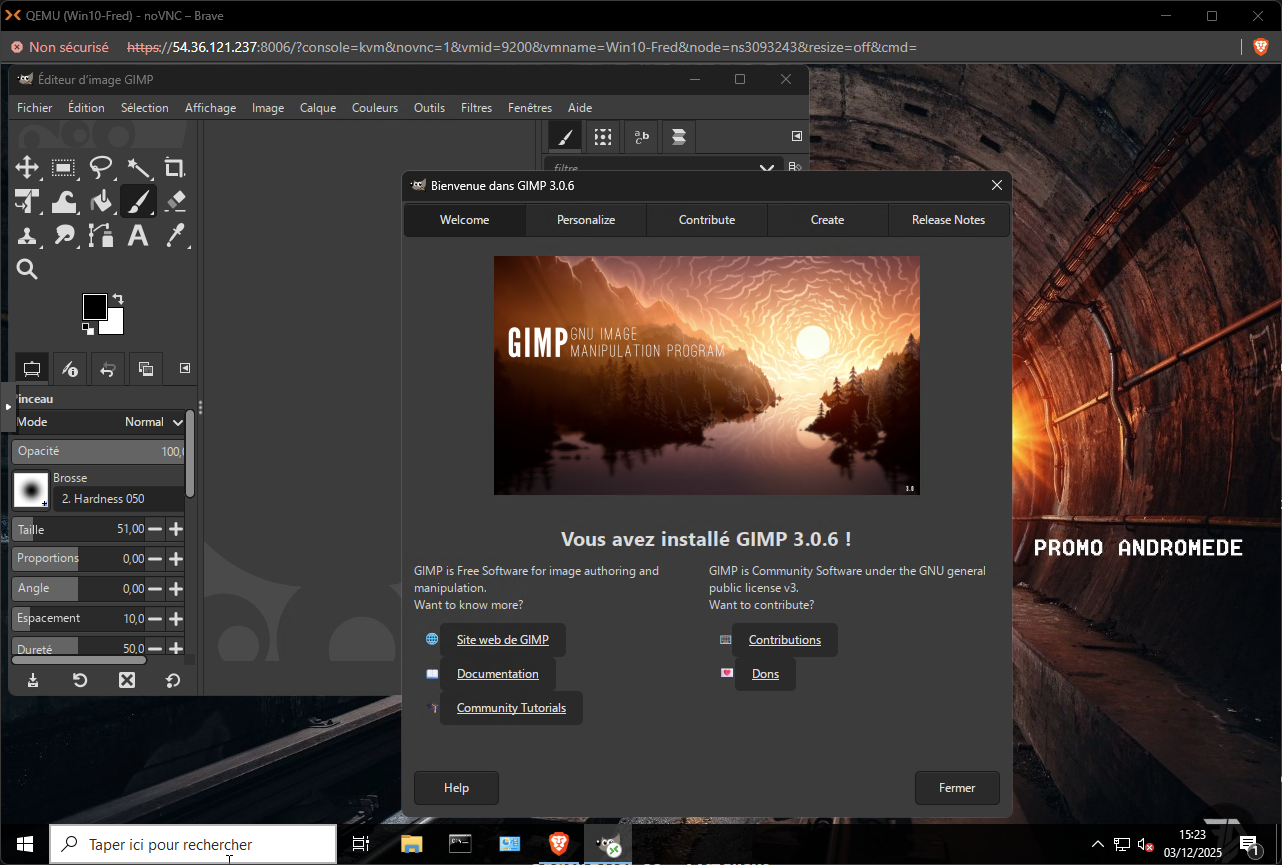This screenshot has width=1282, height=865.
Task: Pick the Rectangle Select tool
Action: click(64, 168)
